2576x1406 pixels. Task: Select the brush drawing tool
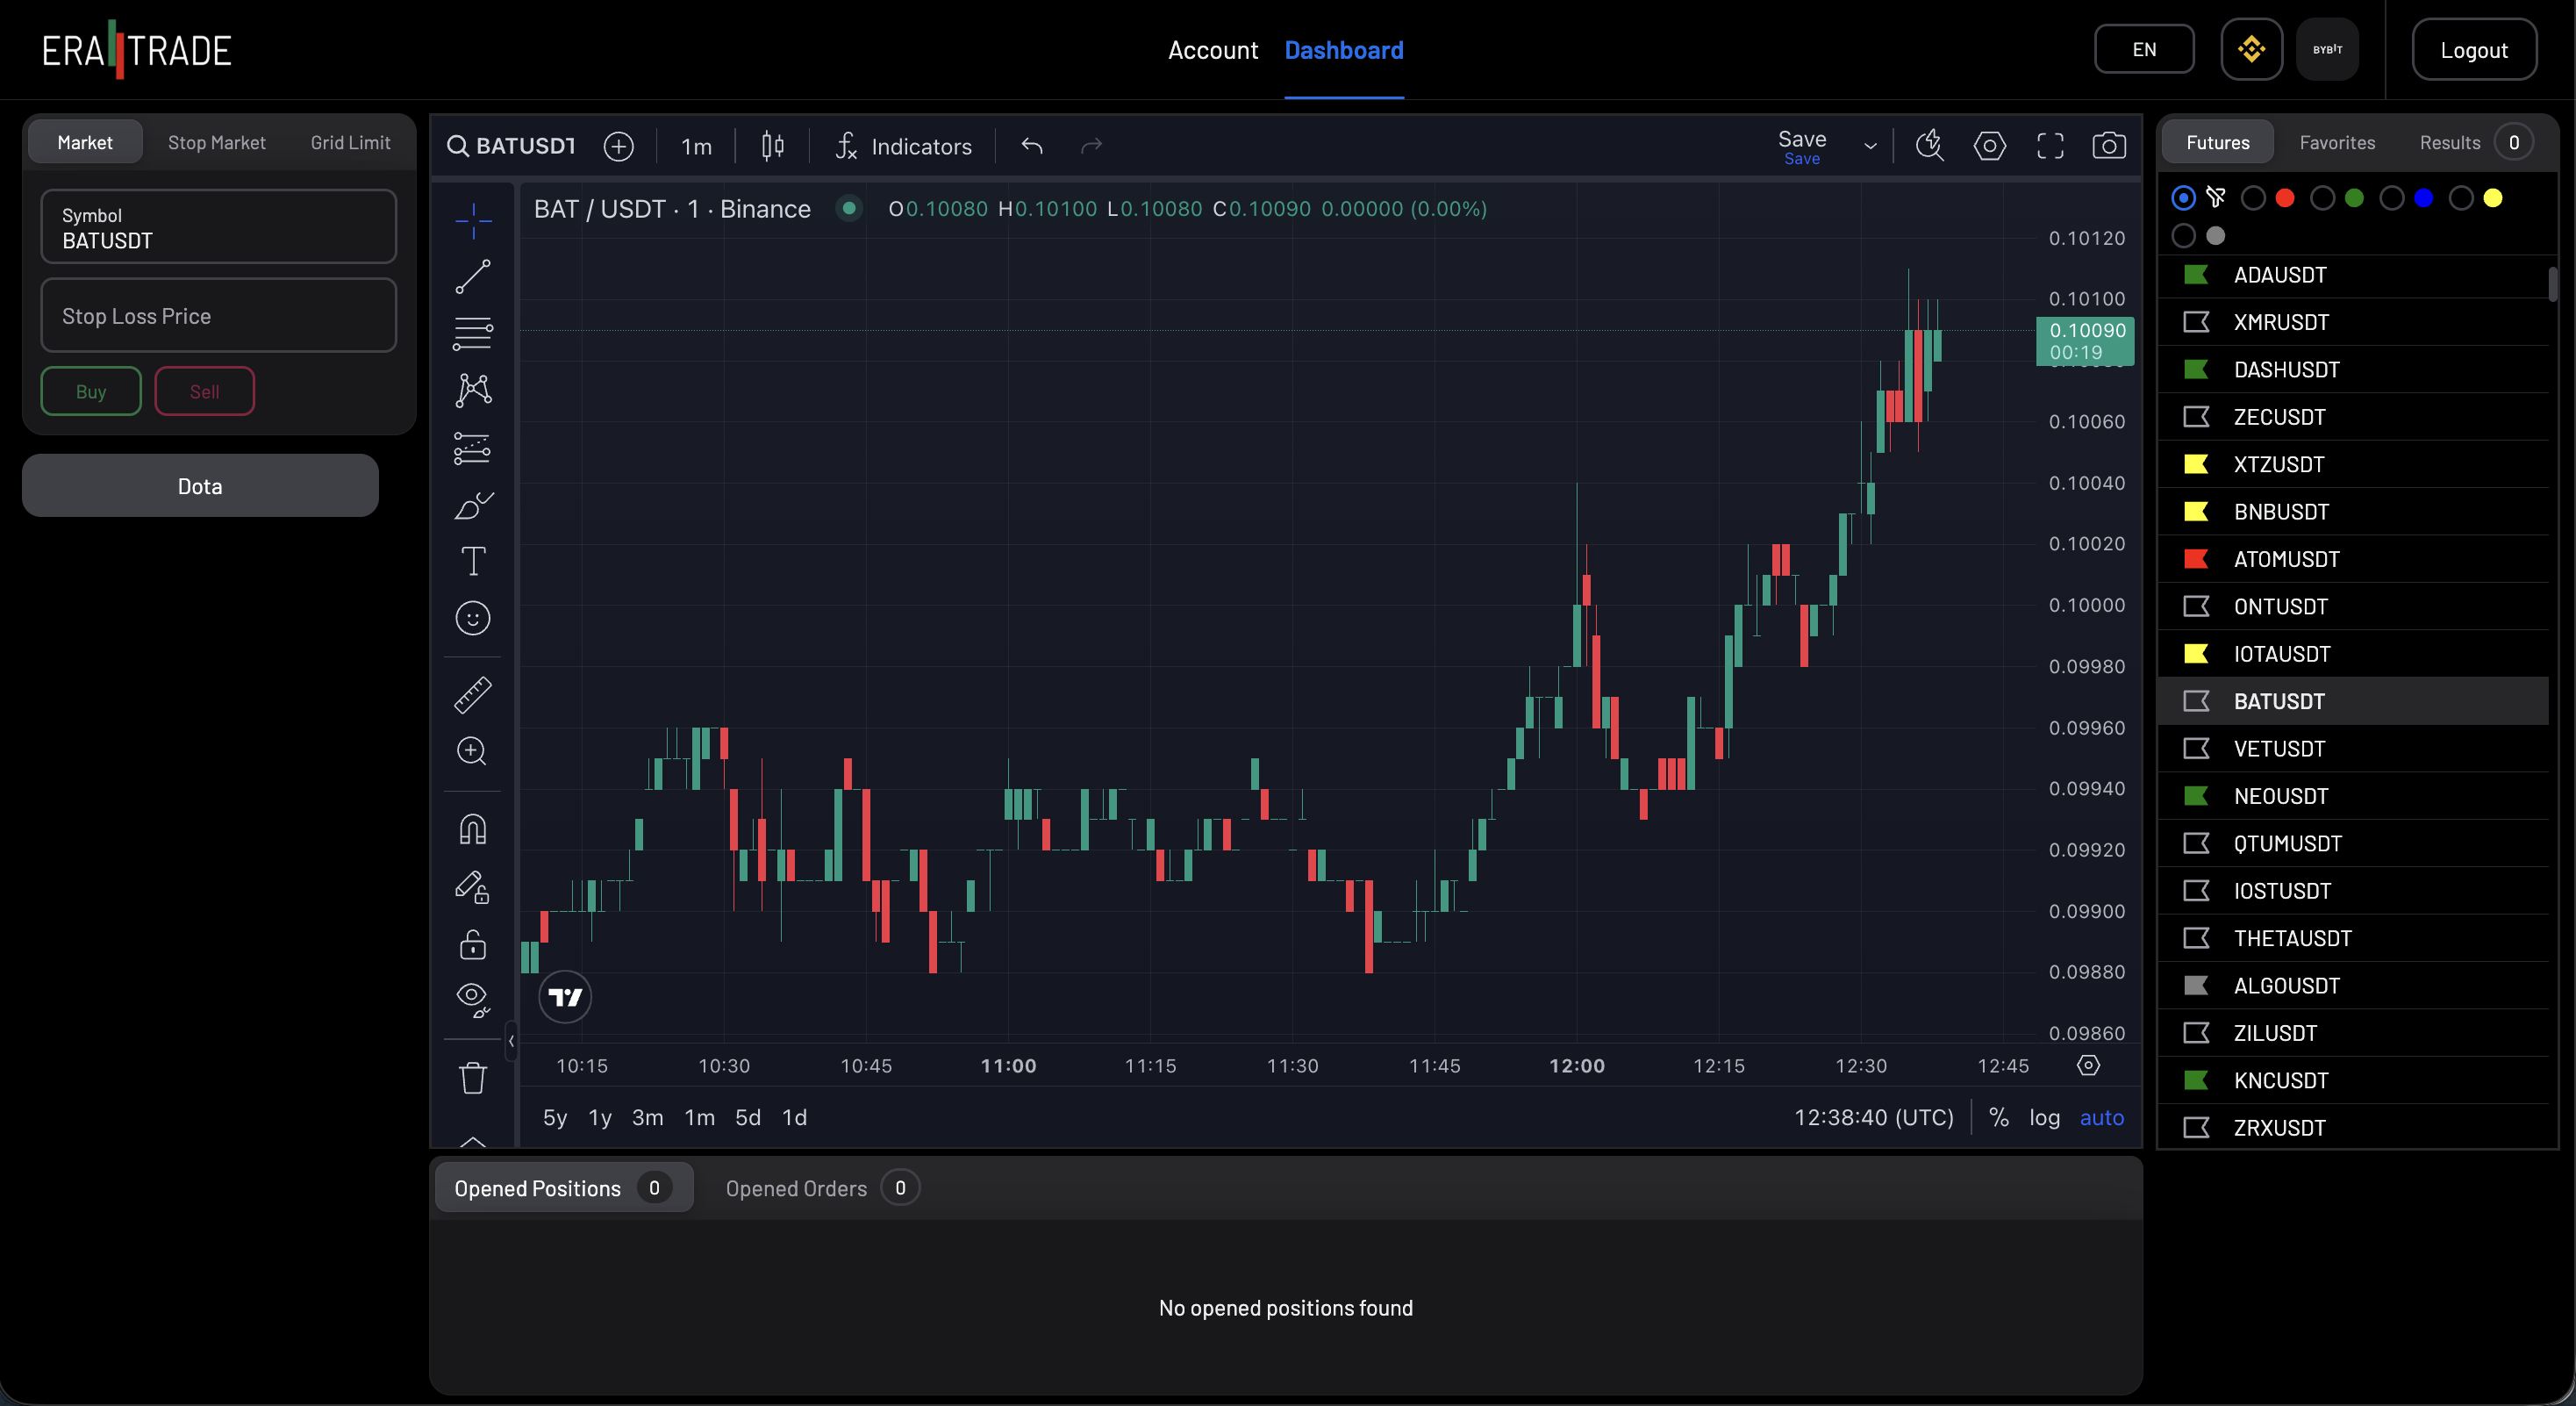pos(473,505)
